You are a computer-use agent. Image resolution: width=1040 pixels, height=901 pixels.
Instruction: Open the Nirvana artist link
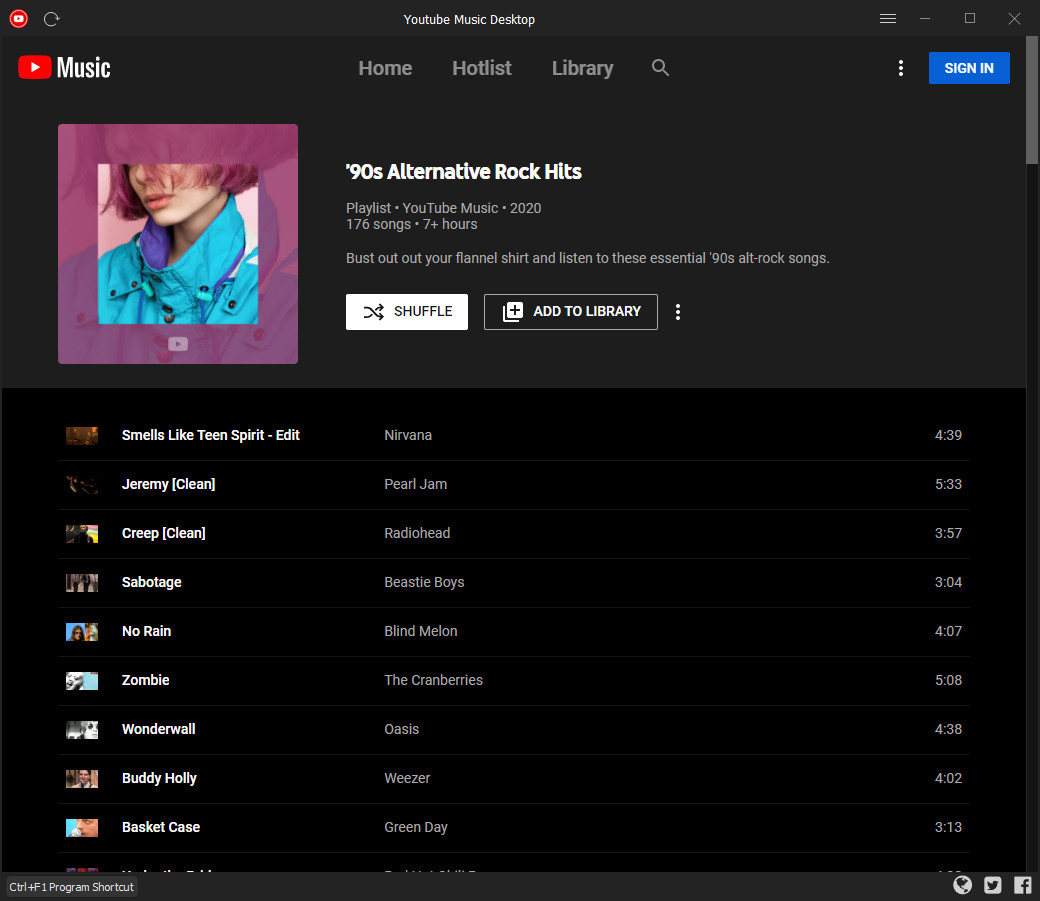408,435
